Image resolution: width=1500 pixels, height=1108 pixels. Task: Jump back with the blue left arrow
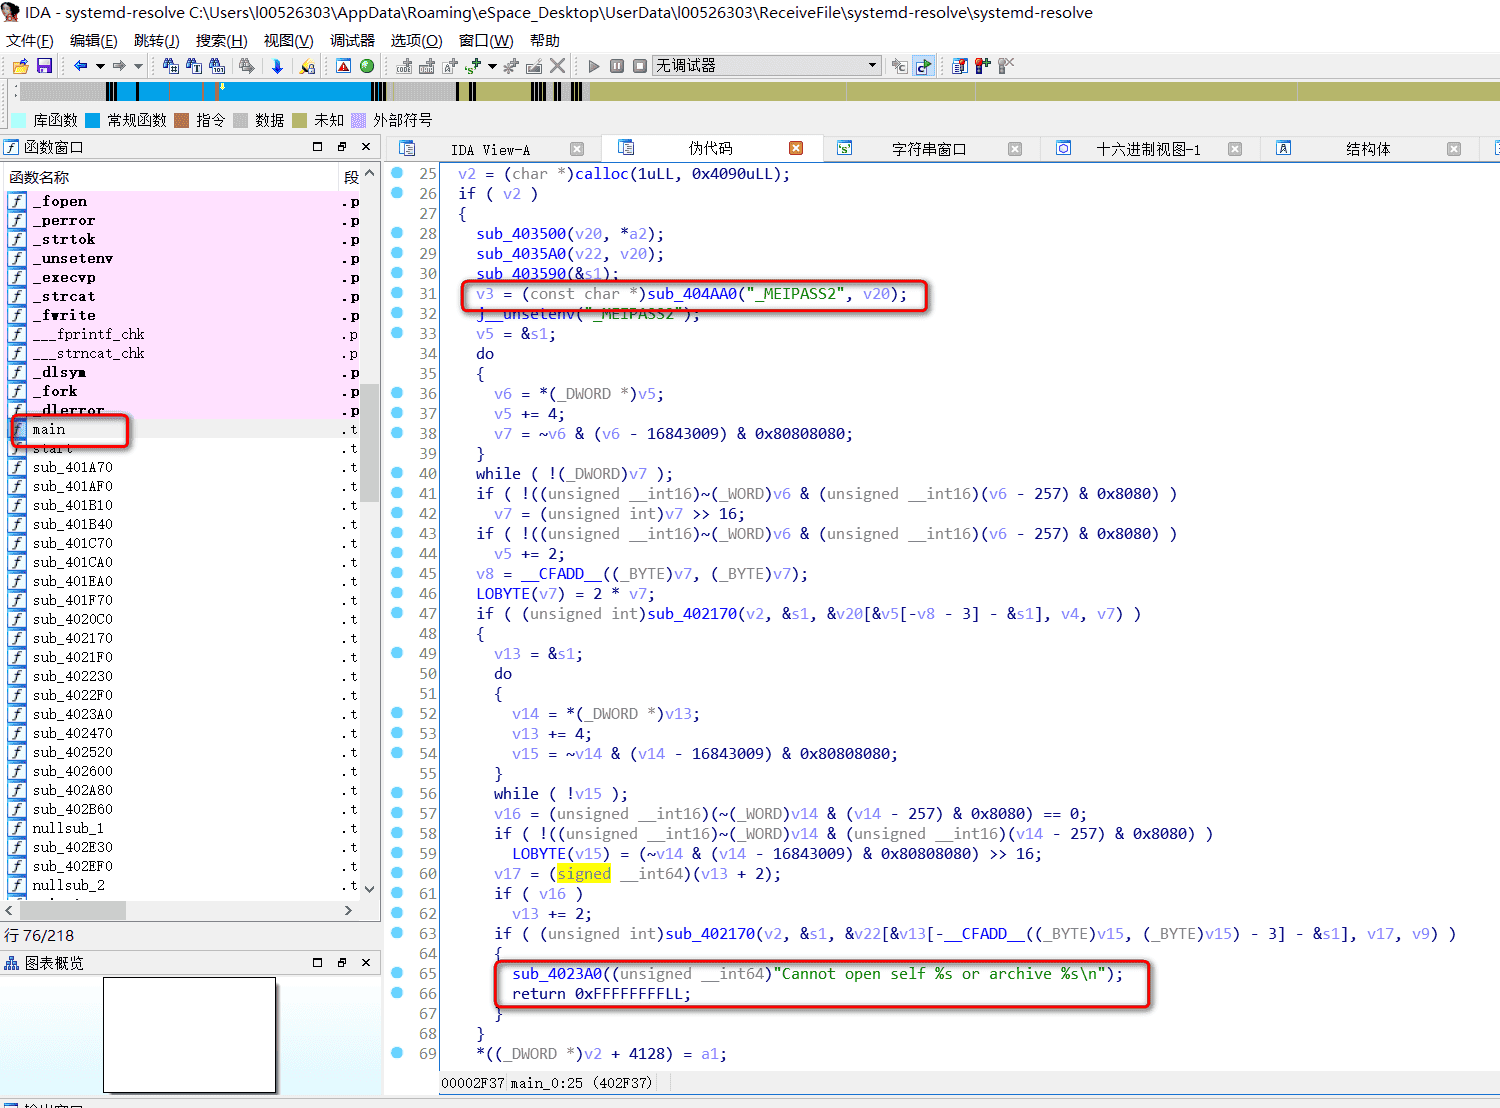[x=80, y=66]
